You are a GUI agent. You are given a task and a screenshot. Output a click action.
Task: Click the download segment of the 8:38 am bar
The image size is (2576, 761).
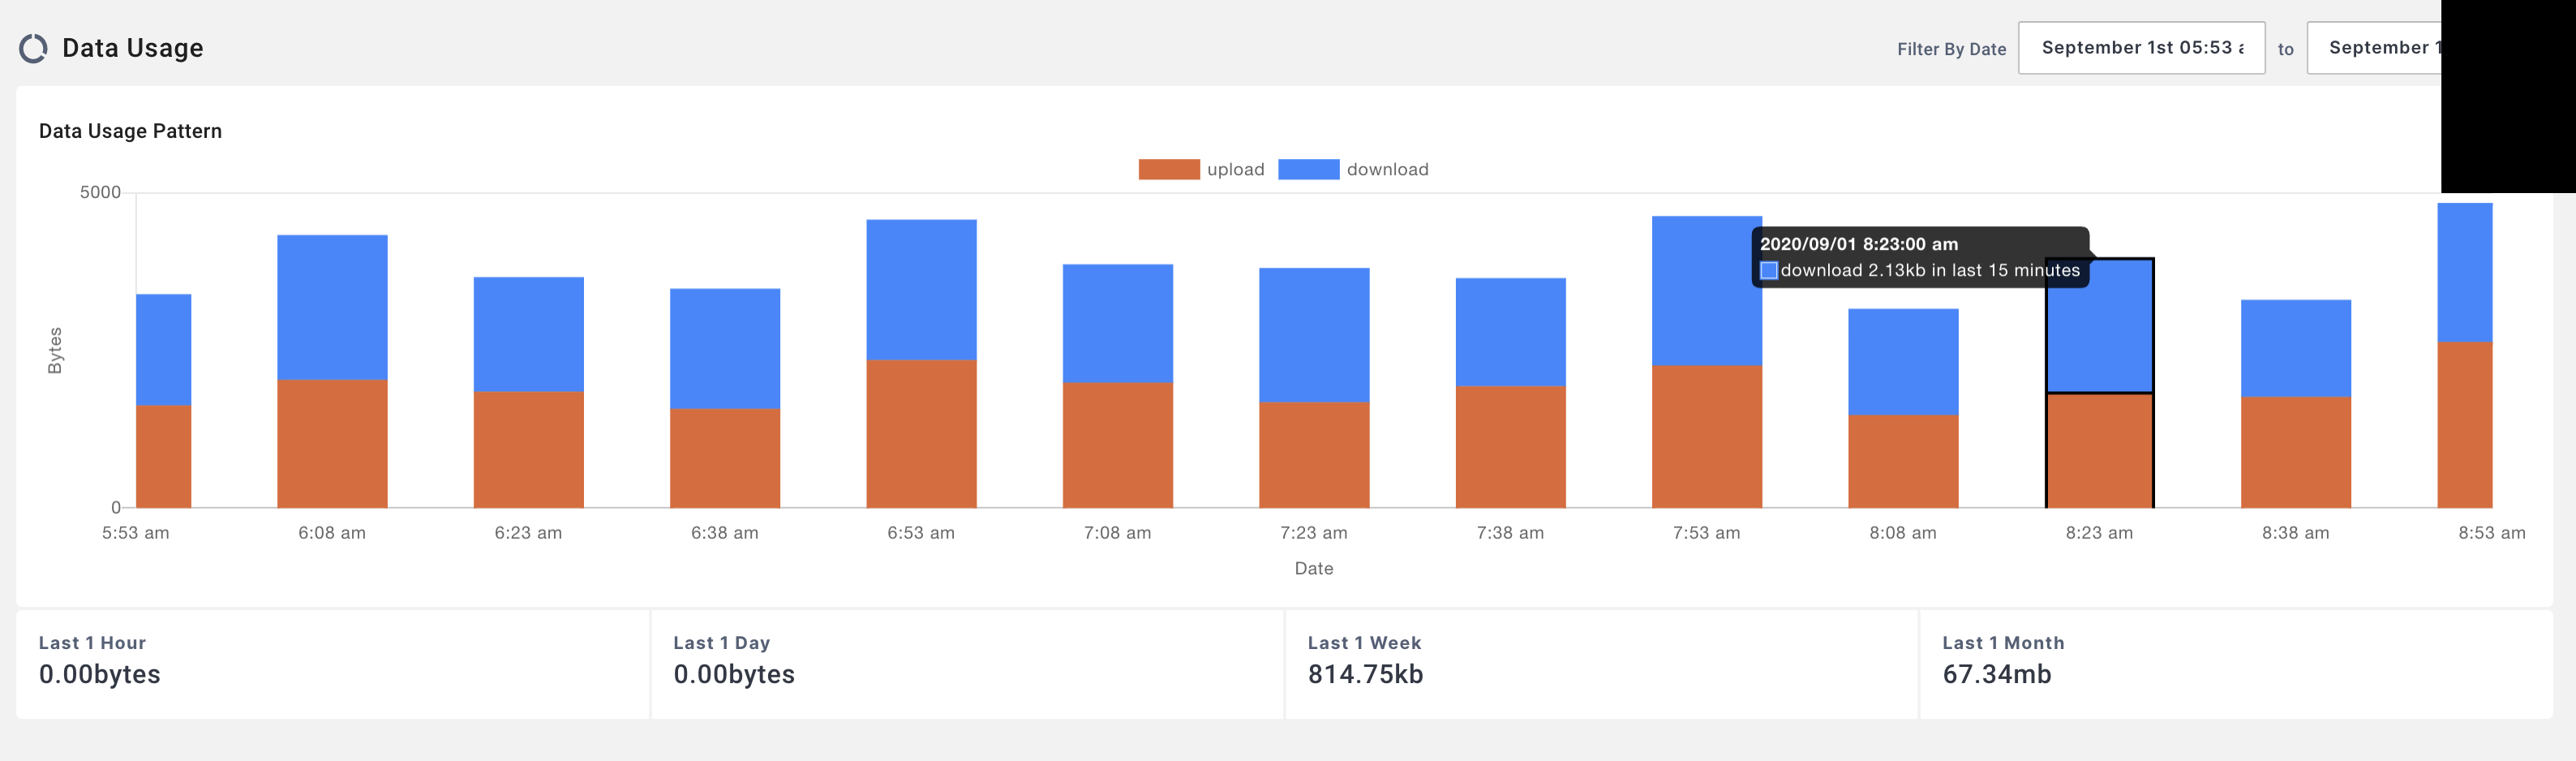(x=2295, y=348)
